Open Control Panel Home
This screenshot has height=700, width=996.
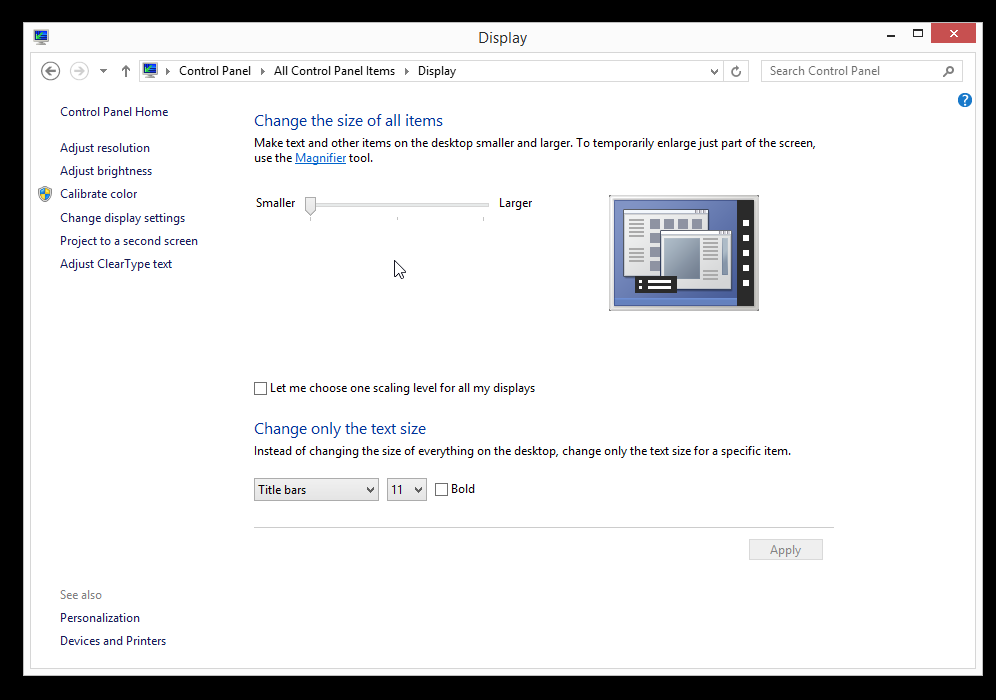click(114, 112)
